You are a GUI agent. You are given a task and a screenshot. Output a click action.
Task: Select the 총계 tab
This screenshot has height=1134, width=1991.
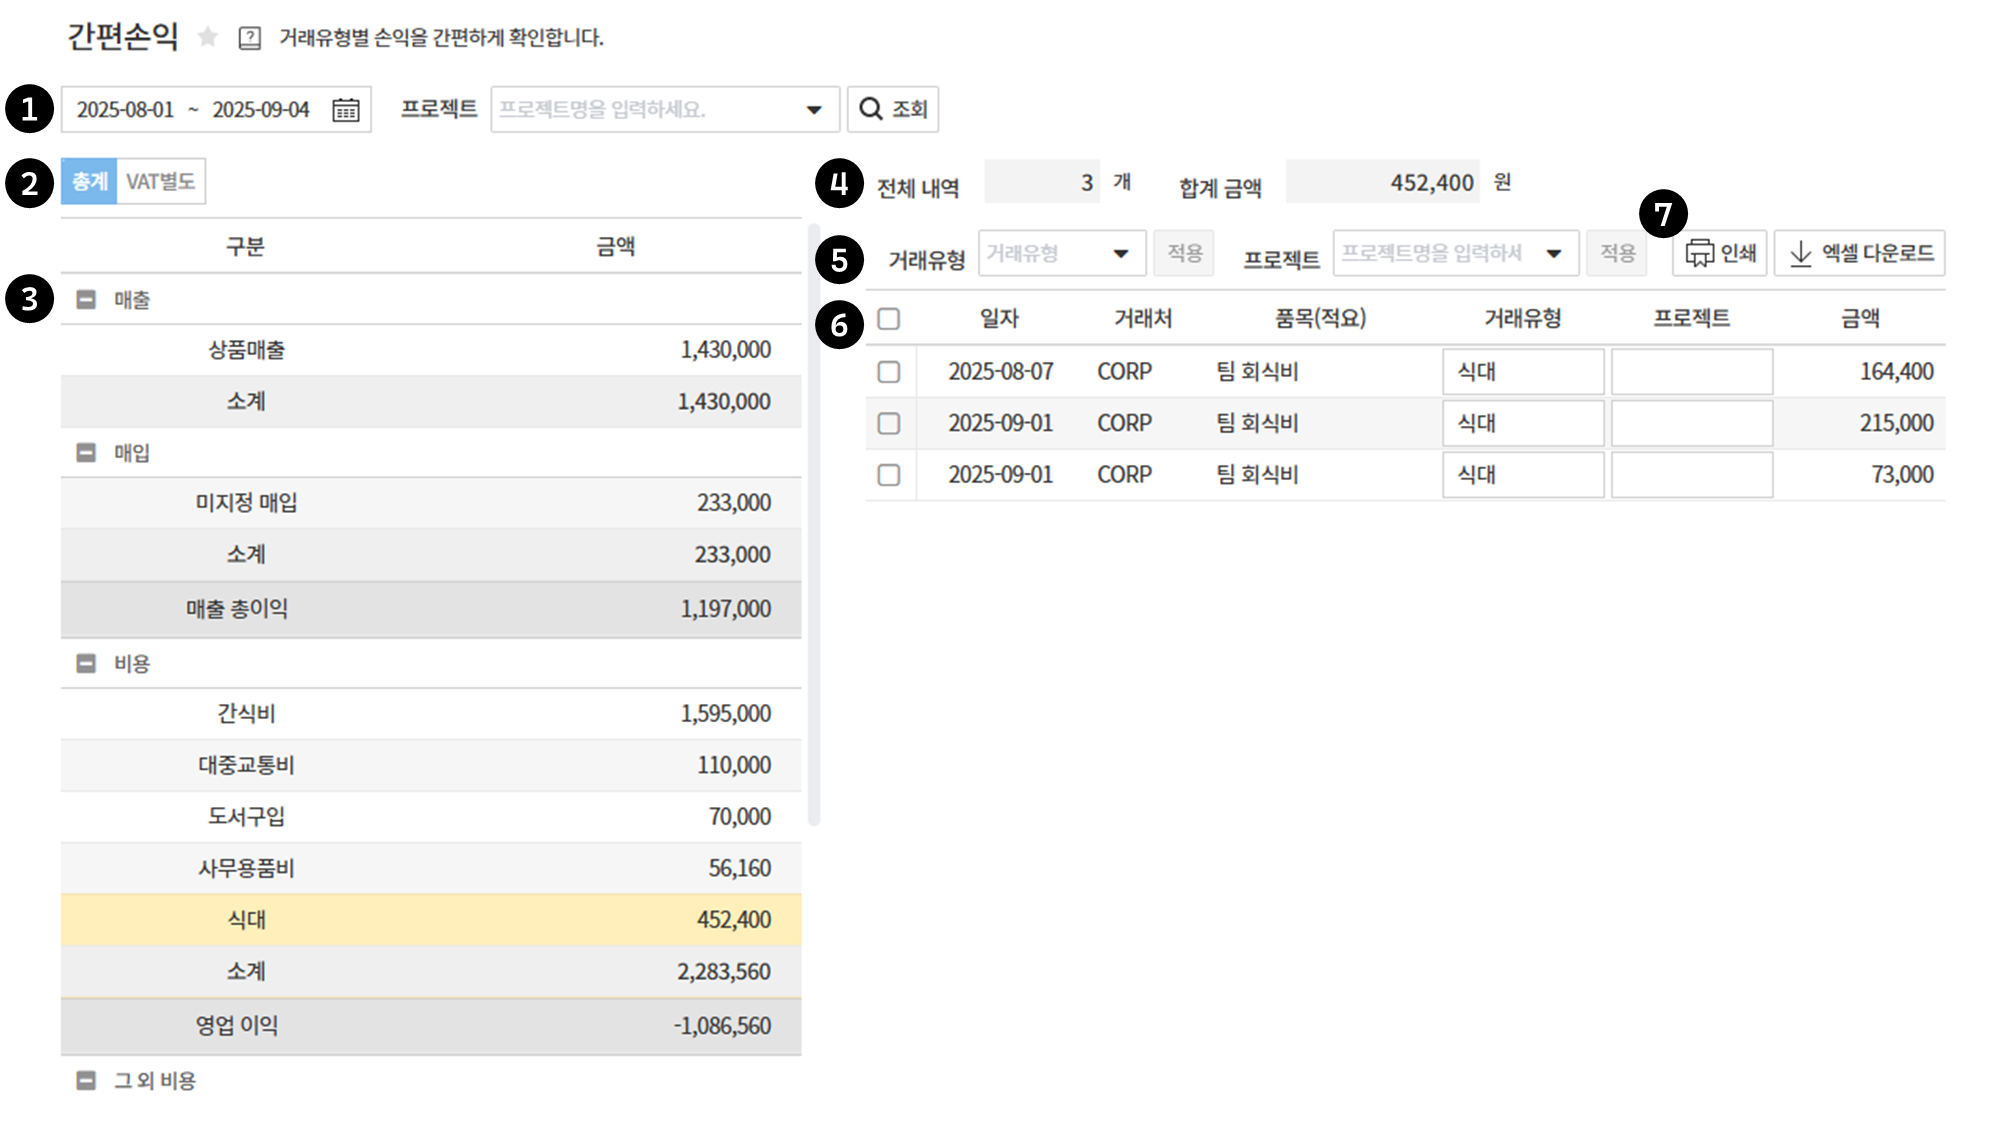(89, 181)
